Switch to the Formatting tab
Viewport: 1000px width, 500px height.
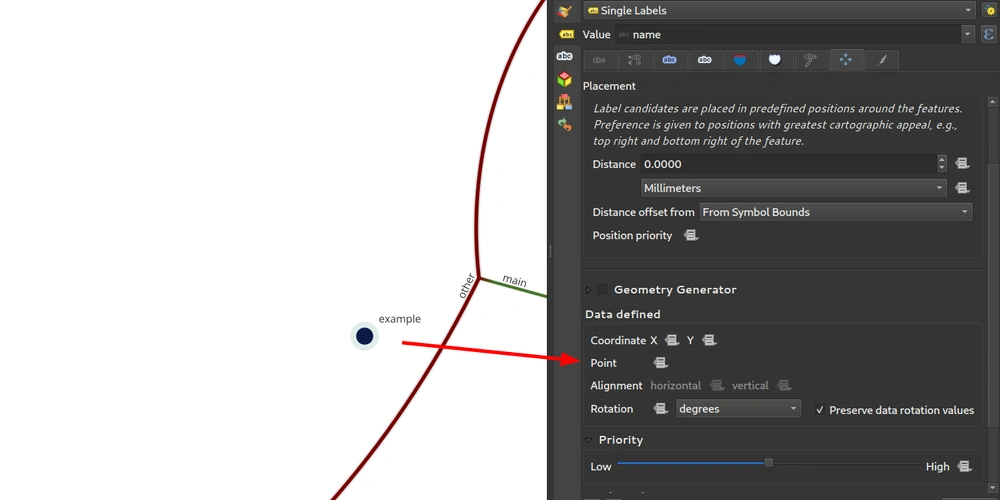(x=635, y=60)
